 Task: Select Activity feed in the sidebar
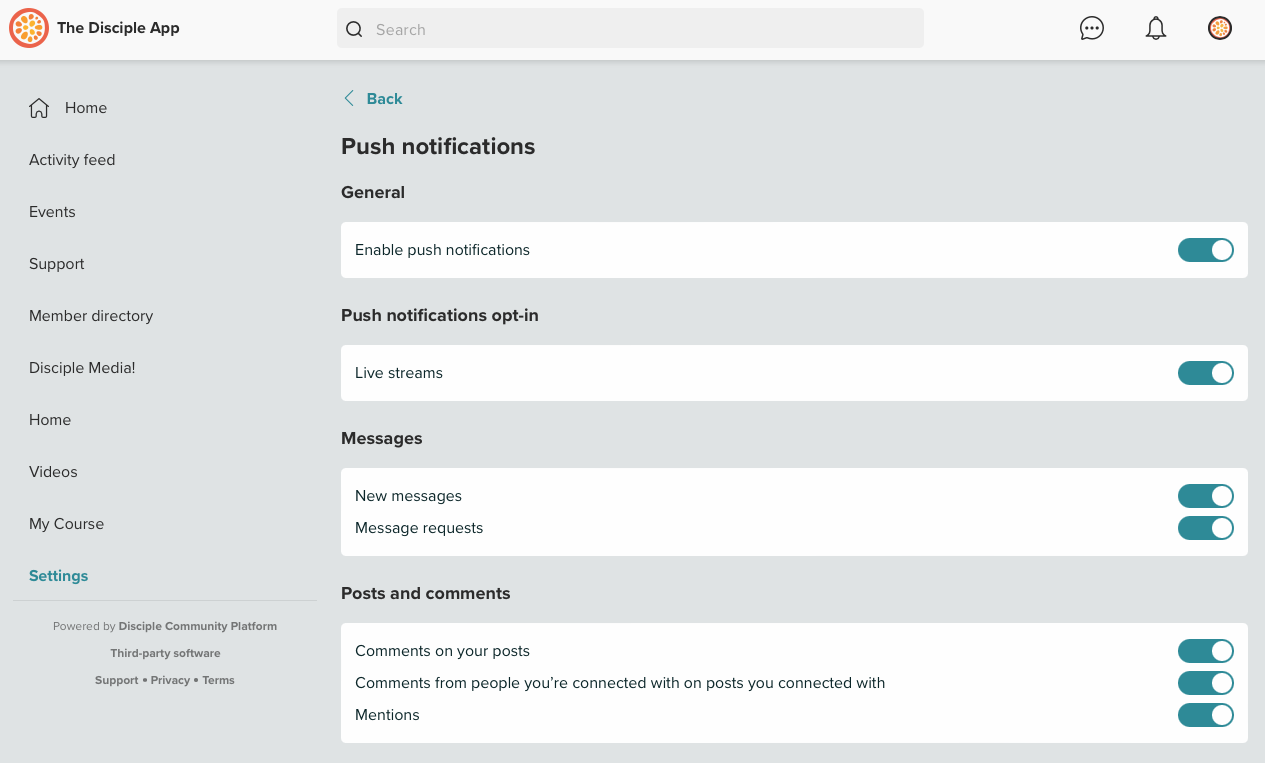(x=72, y=160)
